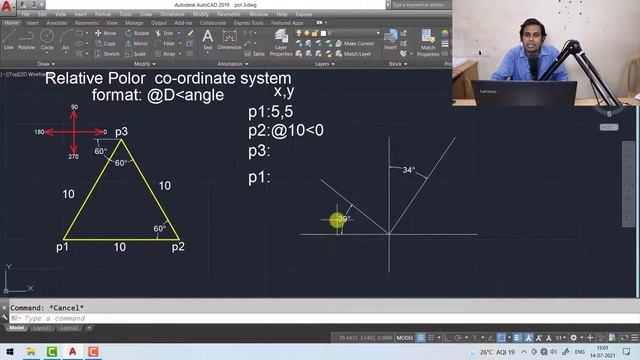The image size is (640, 360).
Task: Click the Trim tool
Action: (x=164, y=33)
